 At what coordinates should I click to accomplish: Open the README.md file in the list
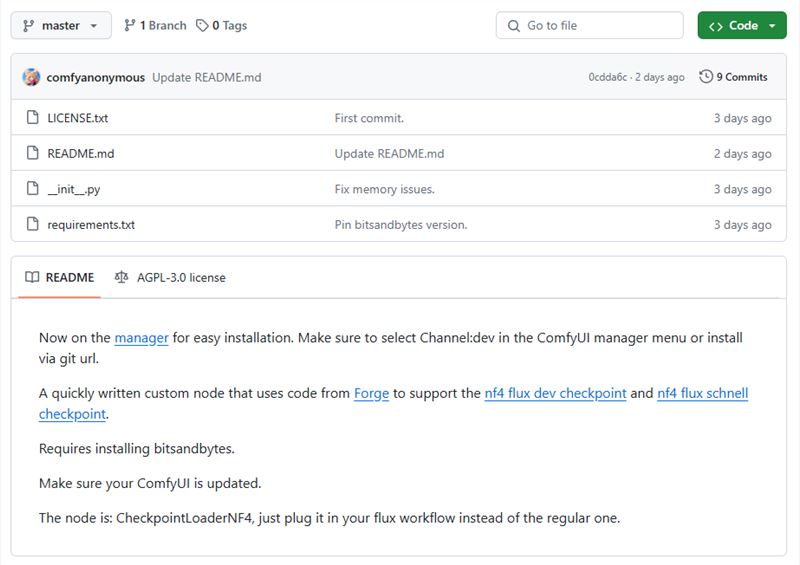[81, 154]
